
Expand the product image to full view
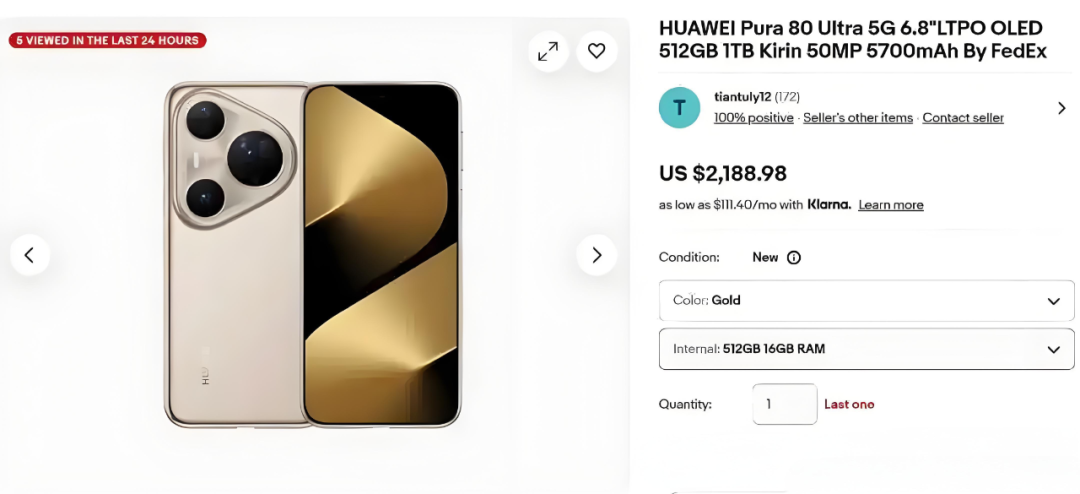[548, 51]
